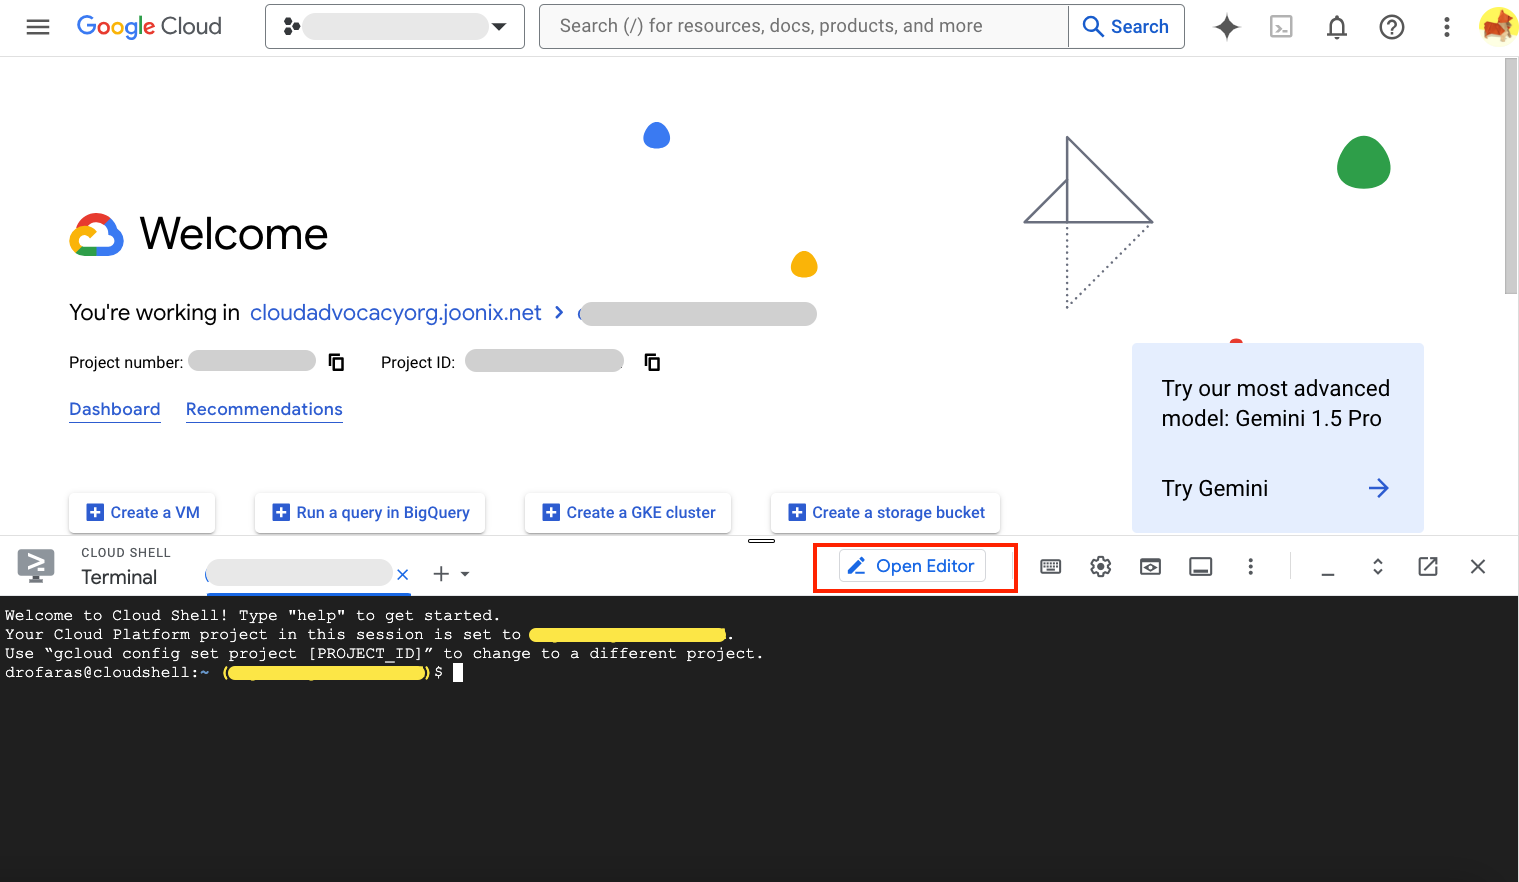1519x882 pixels.
Task: Follow the Try Gemini link
Action: tap(1215, 488)
